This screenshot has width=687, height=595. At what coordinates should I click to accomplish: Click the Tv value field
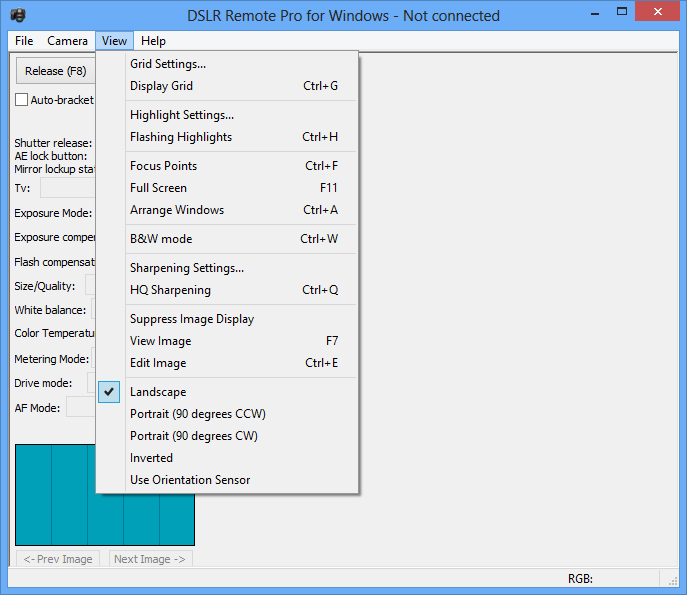tap(68, 188)
